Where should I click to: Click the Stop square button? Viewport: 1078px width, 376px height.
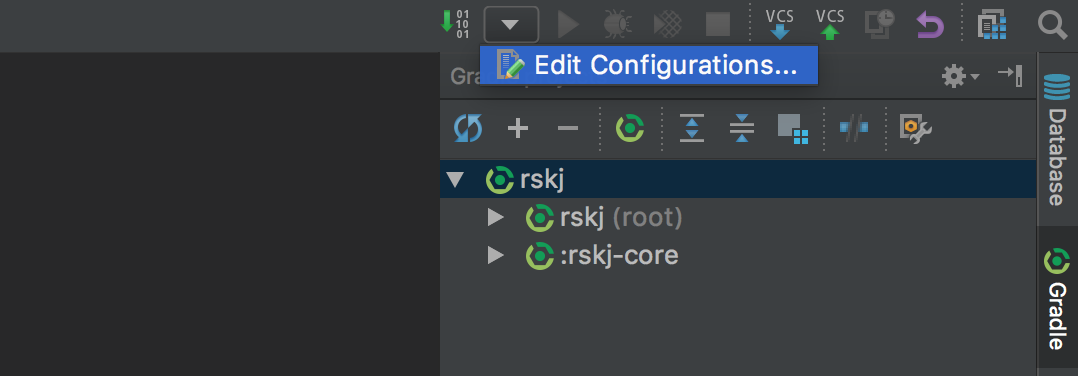[718, 25]
